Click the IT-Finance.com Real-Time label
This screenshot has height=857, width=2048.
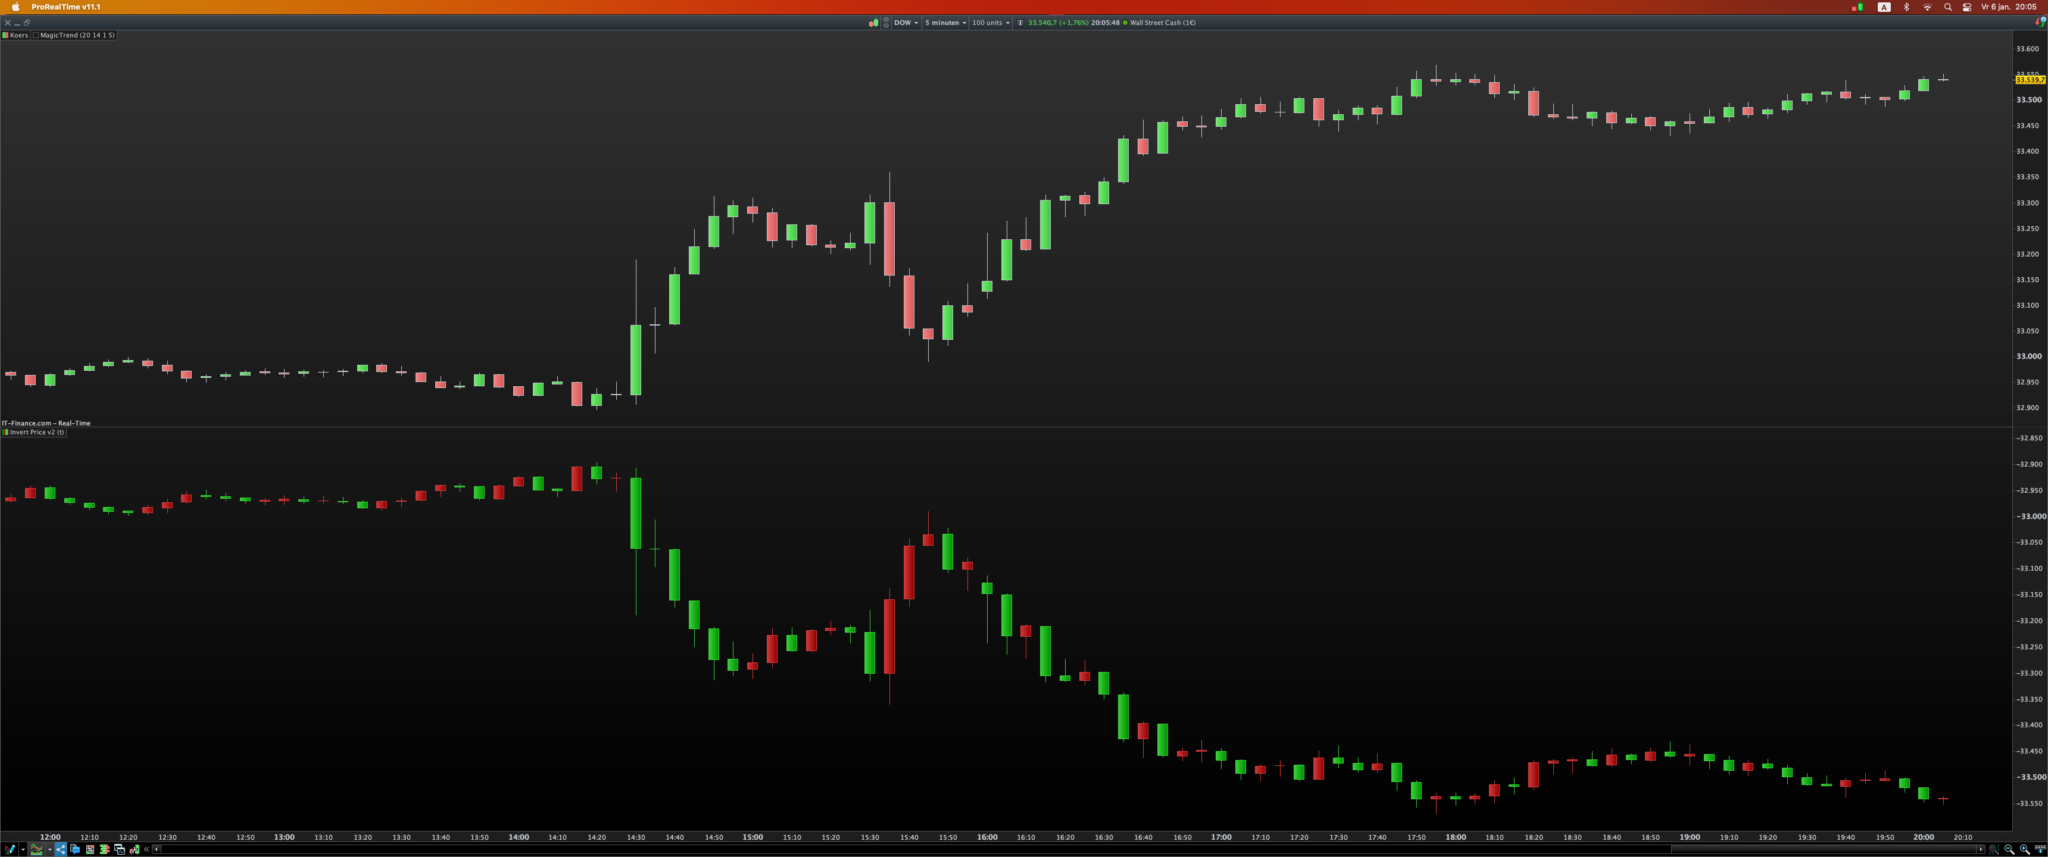tap(46, 423)
